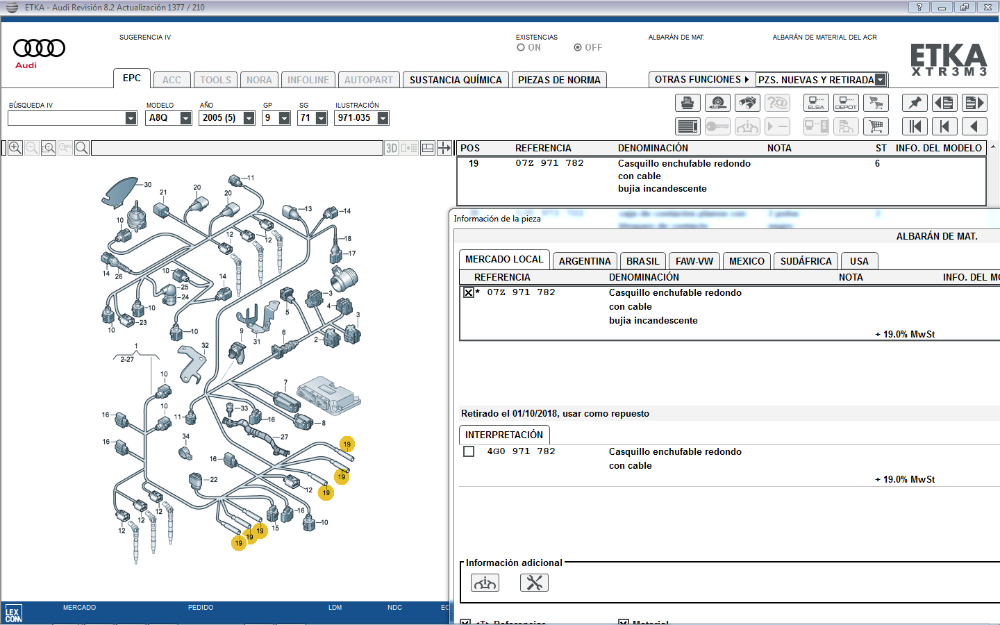Switch to the ARGENTINA tab
Viewport: 1000px width, 625px height.
pyautogui.click(x=585, y=261)
